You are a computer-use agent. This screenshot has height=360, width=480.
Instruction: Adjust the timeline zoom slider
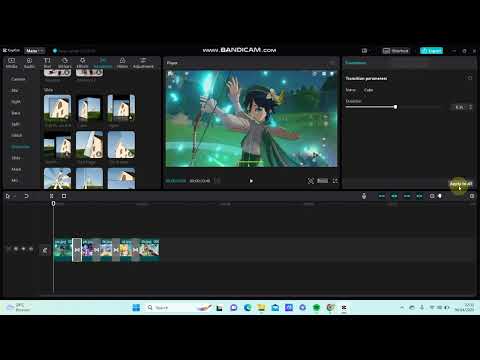click(x=440, y=196)
